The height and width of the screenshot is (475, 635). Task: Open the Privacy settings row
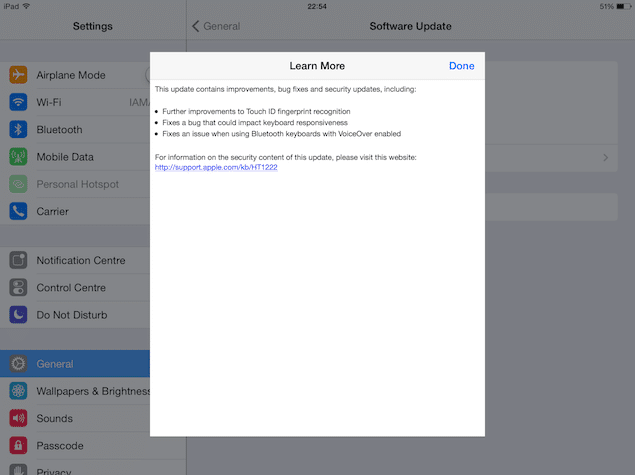tap(75, 468)
